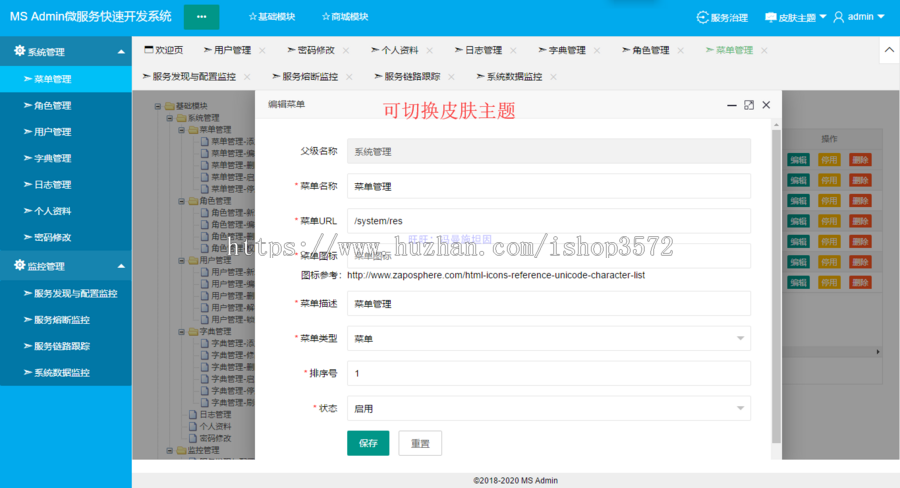Screen dimensions: 900x488
Task: Click the green 保存 button
Action: 368,443
